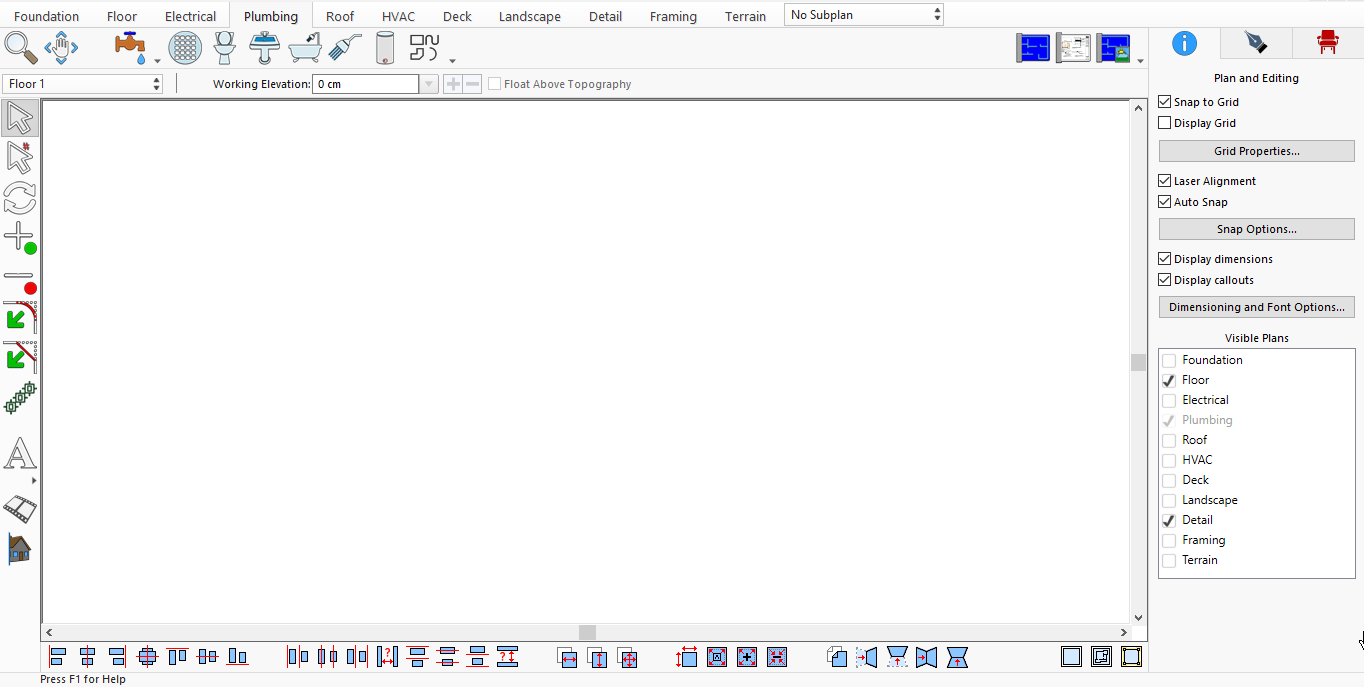Viewport: 1364px width, 687px height.
Task: Uncheck Snap to Grid
Action: click(1164, 102)
